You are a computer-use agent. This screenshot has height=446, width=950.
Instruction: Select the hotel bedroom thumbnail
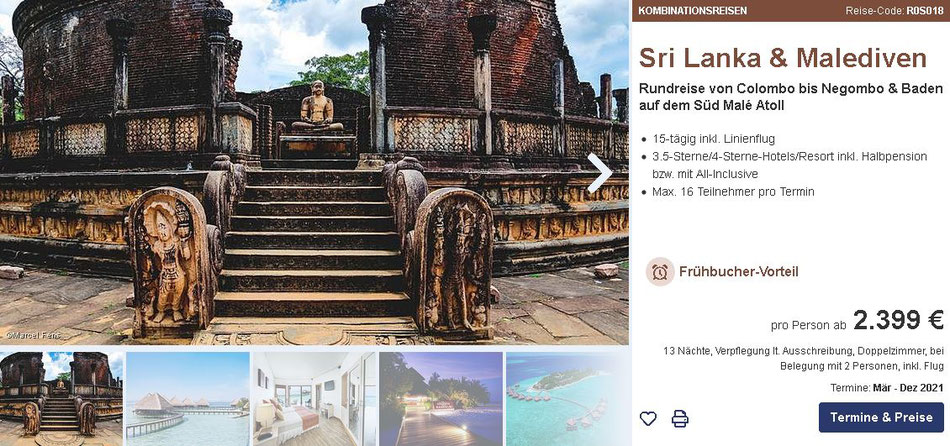tap(314, 399)
